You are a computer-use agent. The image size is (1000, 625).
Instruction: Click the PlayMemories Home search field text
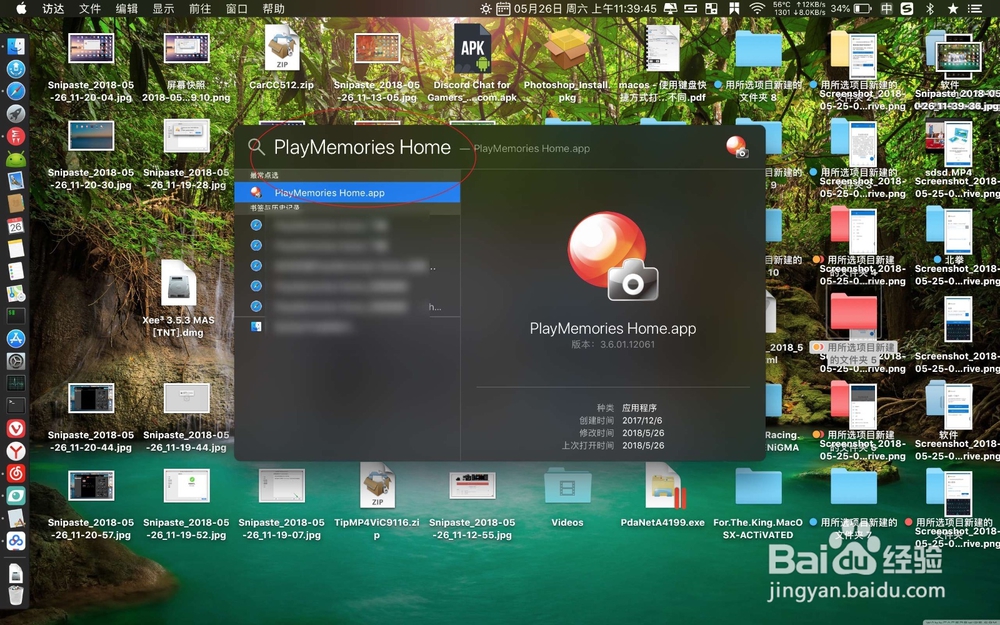[362, 147]
